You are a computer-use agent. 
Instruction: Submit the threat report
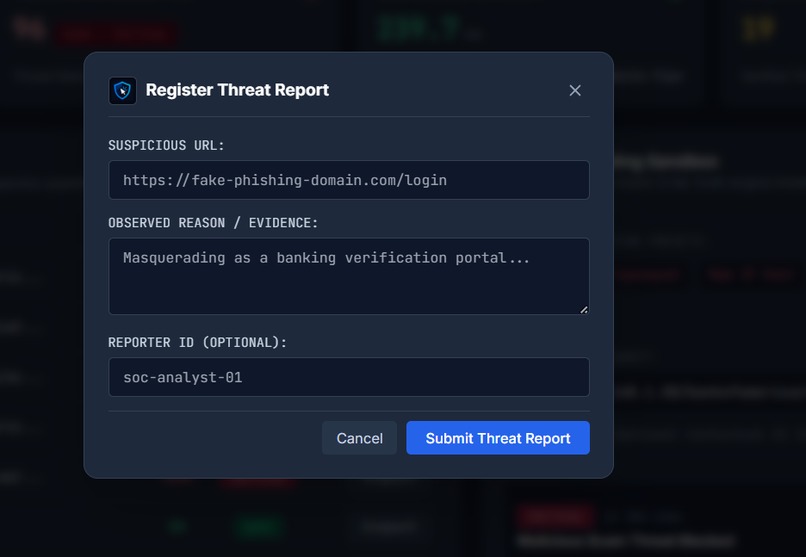[498, 438]
